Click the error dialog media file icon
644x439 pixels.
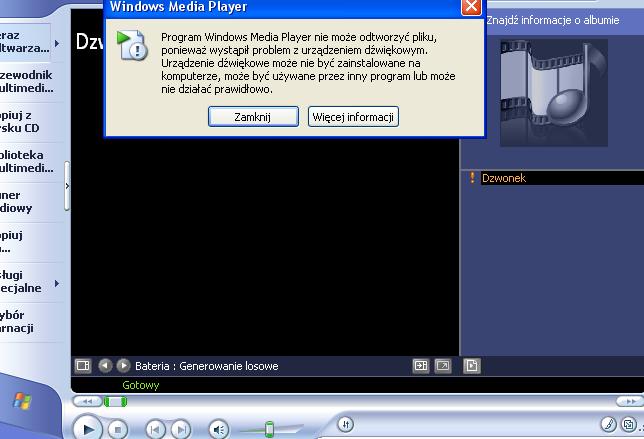132,45
